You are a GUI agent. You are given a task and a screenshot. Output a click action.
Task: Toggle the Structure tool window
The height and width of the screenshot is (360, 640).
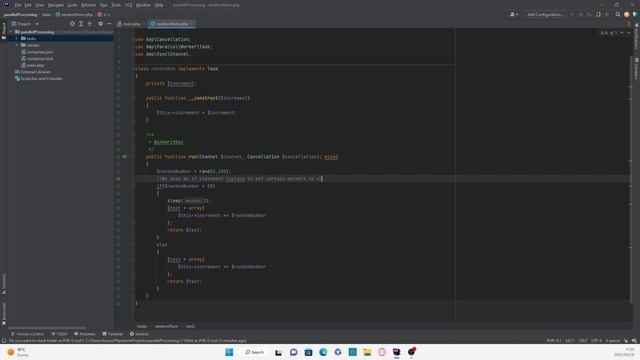4,284
